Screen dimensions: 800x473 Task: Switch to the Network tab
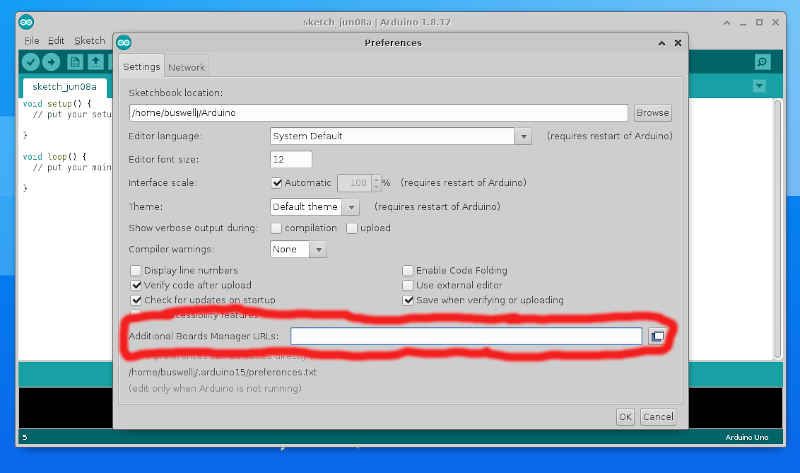pyautogui.click(x=186, y=67)
